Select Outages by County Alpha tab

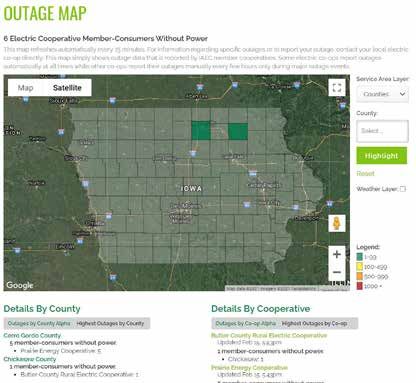coord(39,323)
